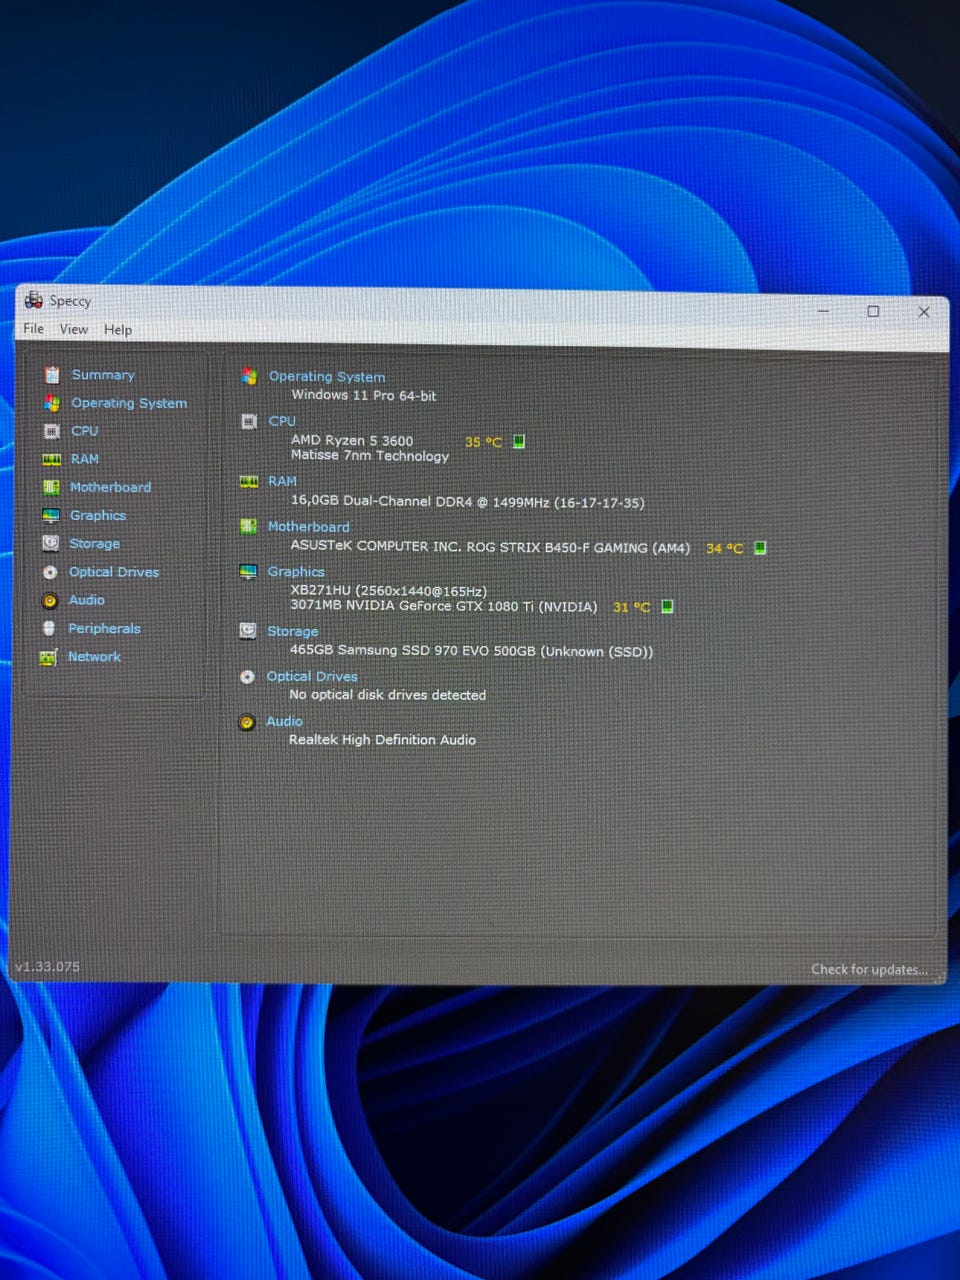Screen dimensions: 960x1280
Task: Click the XB271HU monitor resolution text
Action: click(x=389, y=591)
